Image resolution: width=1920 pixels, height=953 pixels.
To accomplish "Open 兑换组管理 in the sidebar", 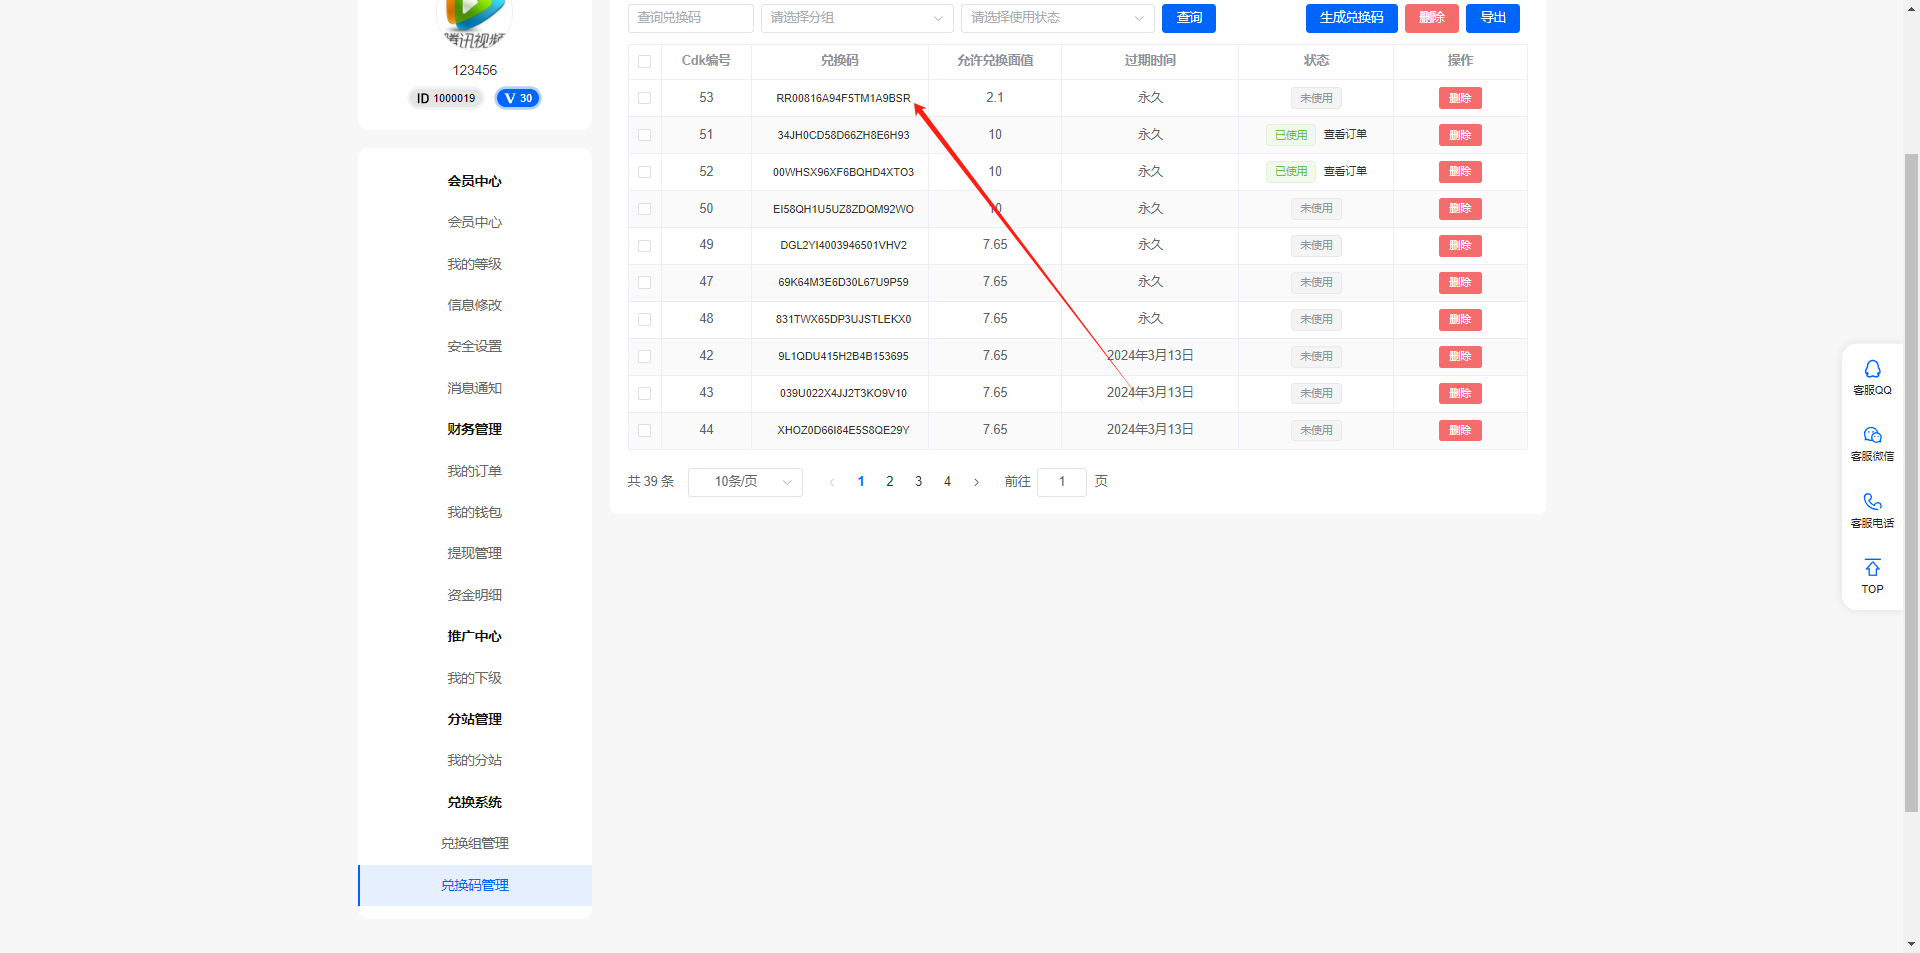I will (475, 843).
